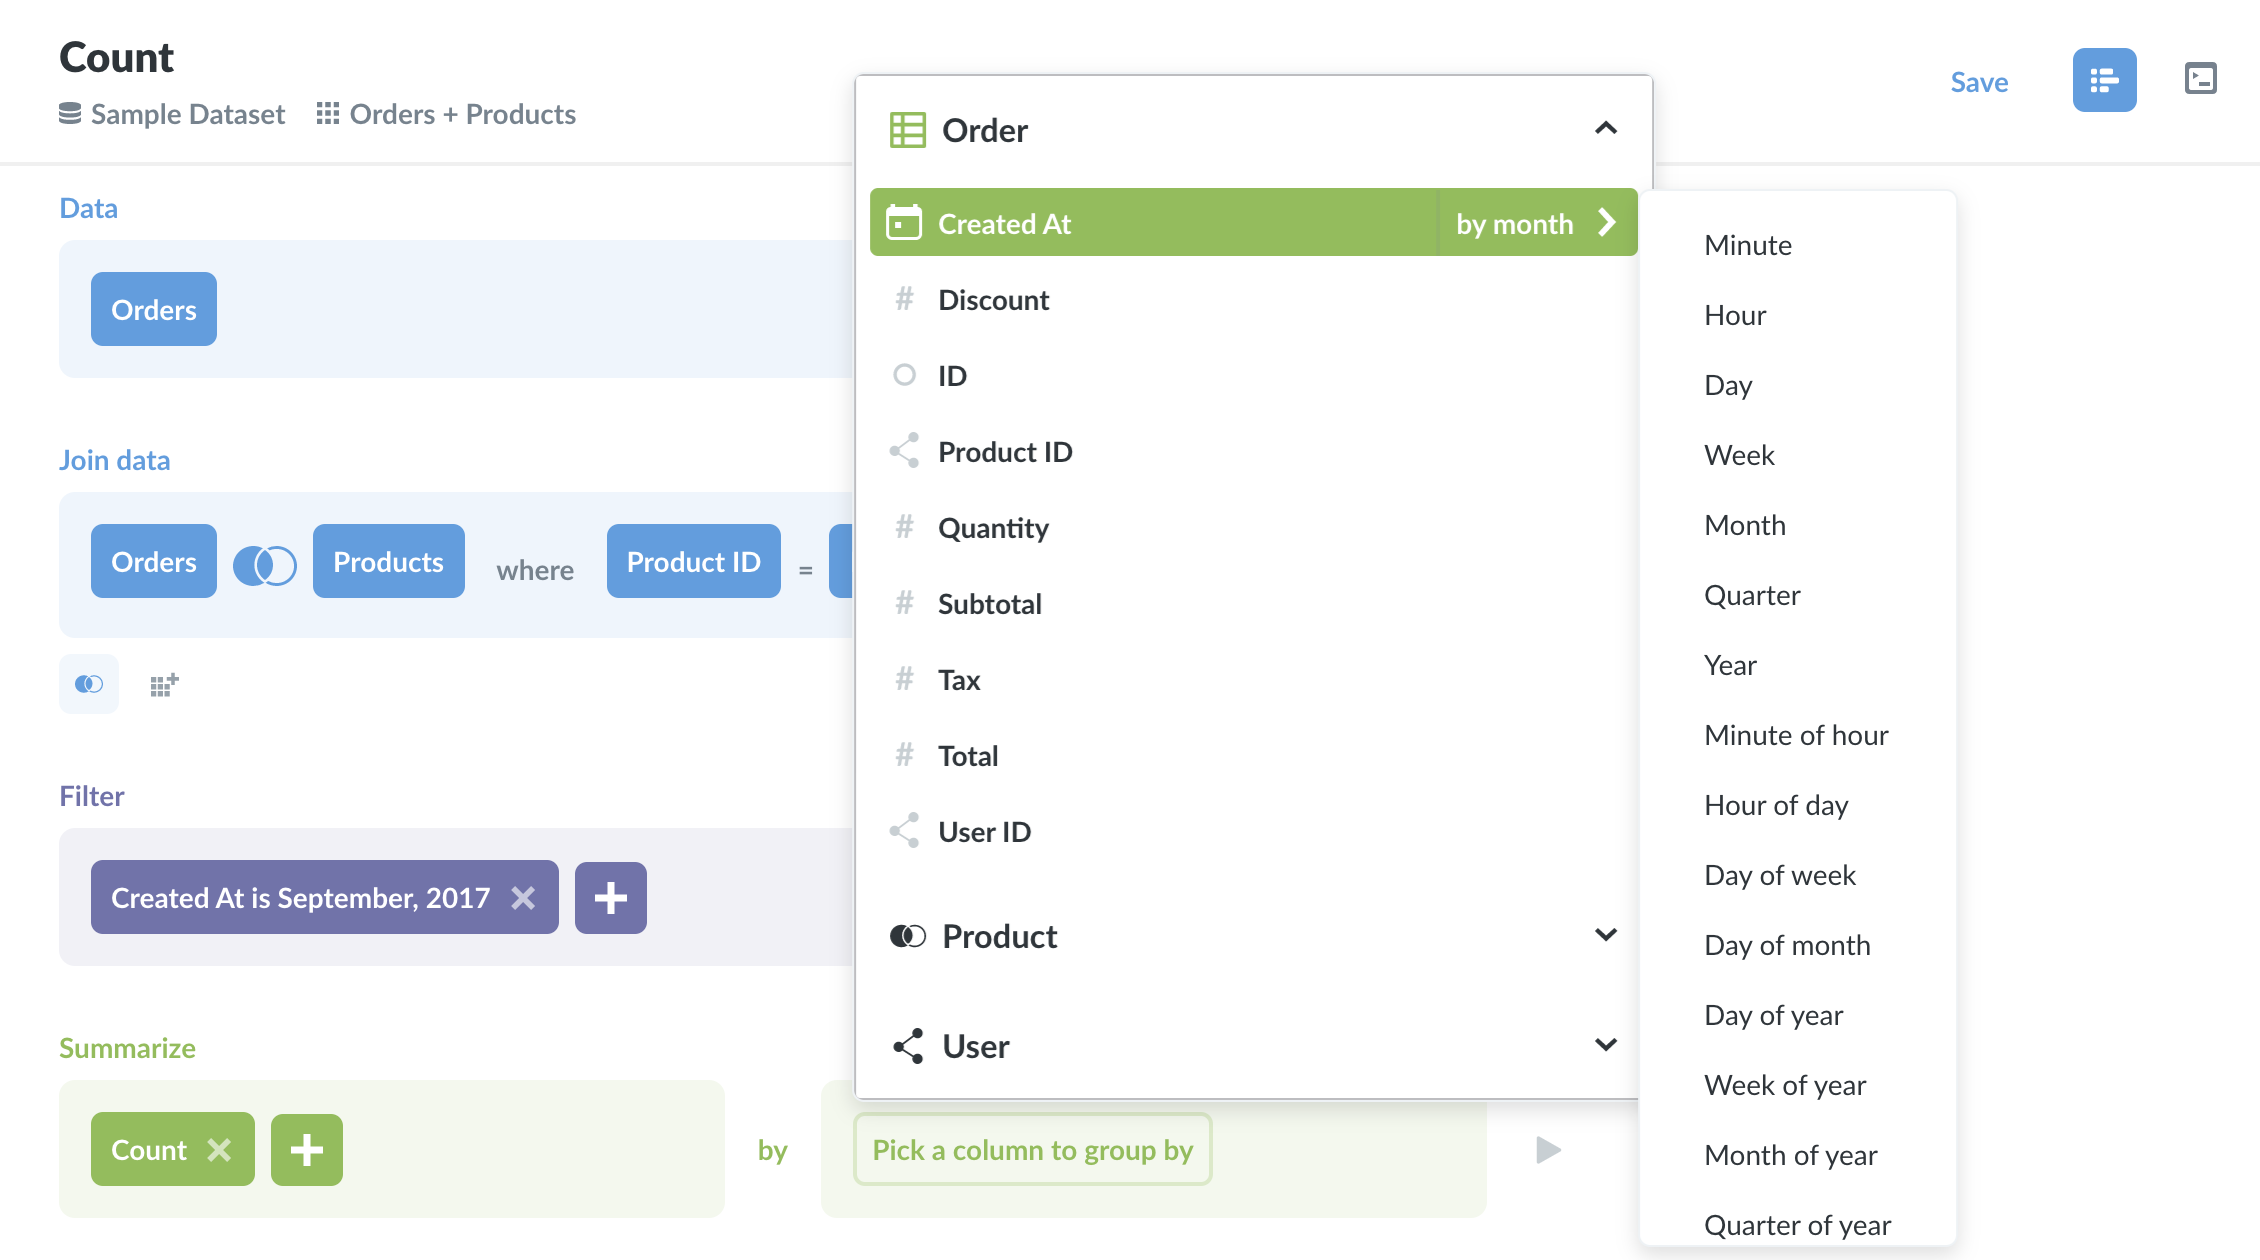Click the ID radio/circle icon in Order

[x=903, y=374]
